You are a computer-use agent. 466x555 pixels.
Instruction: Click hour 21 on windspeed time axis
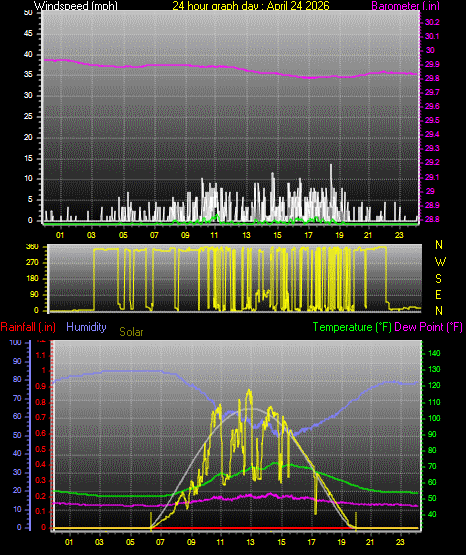368,235
